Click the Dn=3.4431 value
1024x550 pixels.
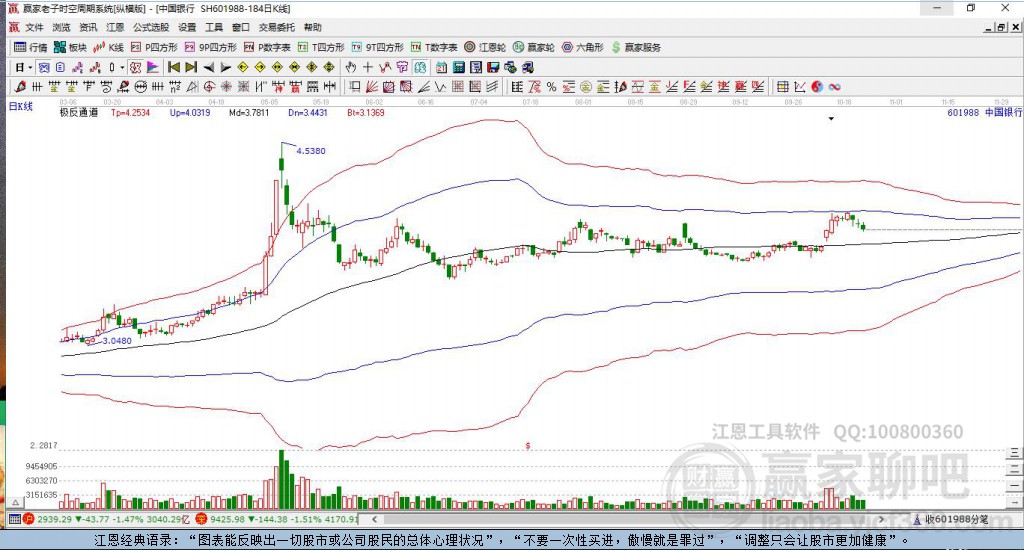308,112
